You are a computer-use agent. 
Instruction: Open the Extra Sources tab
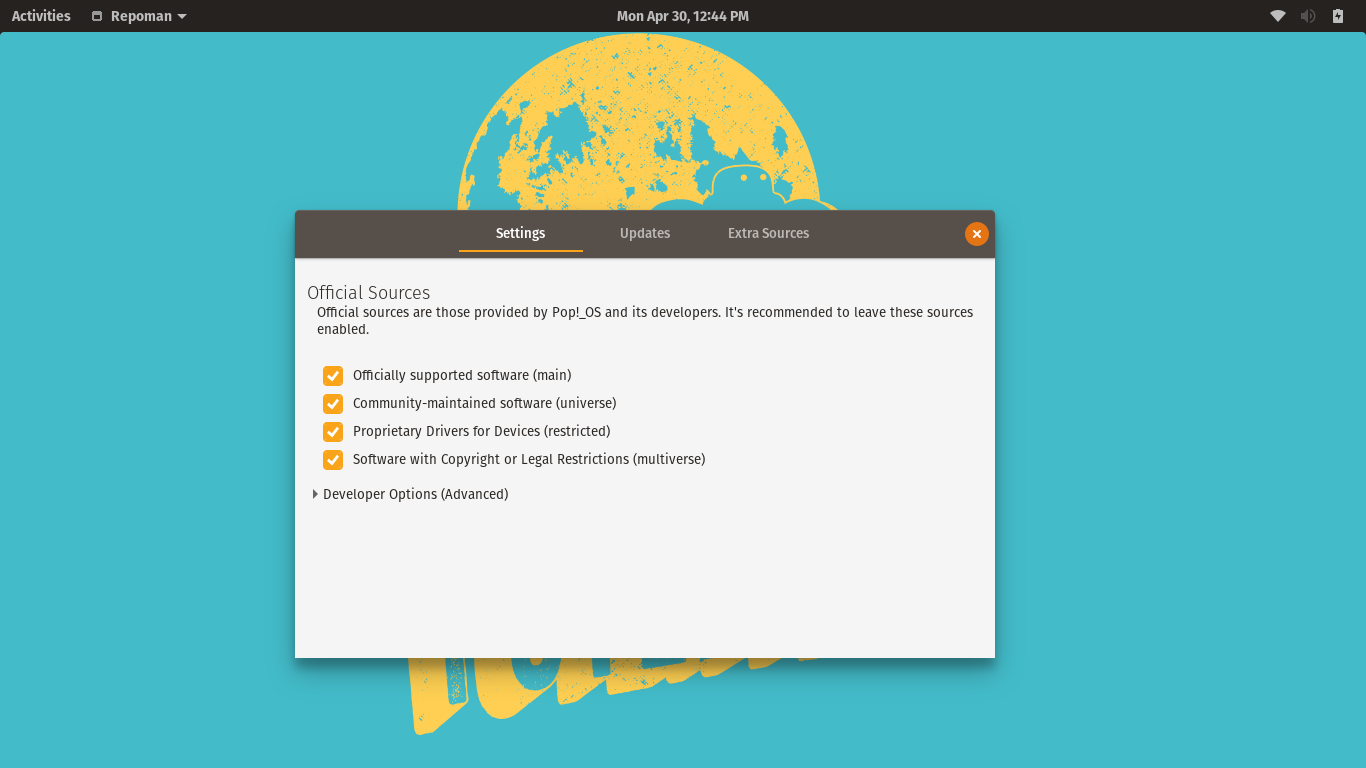click(769, 233)
